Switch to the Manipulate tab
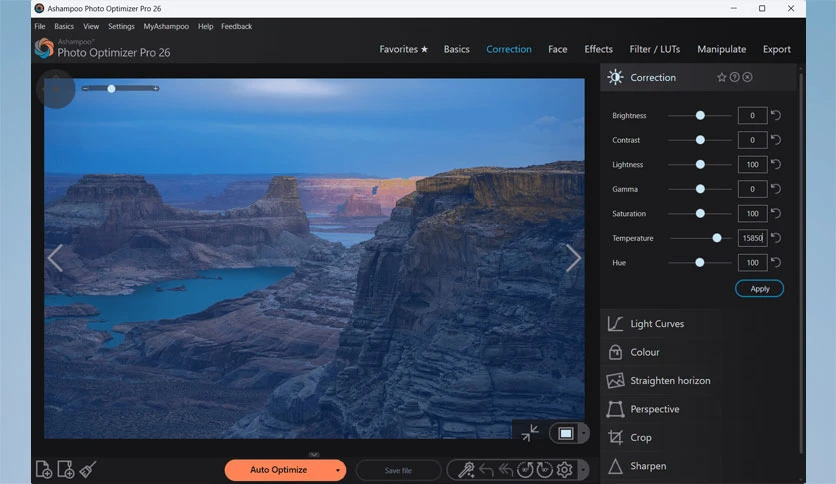The image size is (836, 484). point(721,49)
